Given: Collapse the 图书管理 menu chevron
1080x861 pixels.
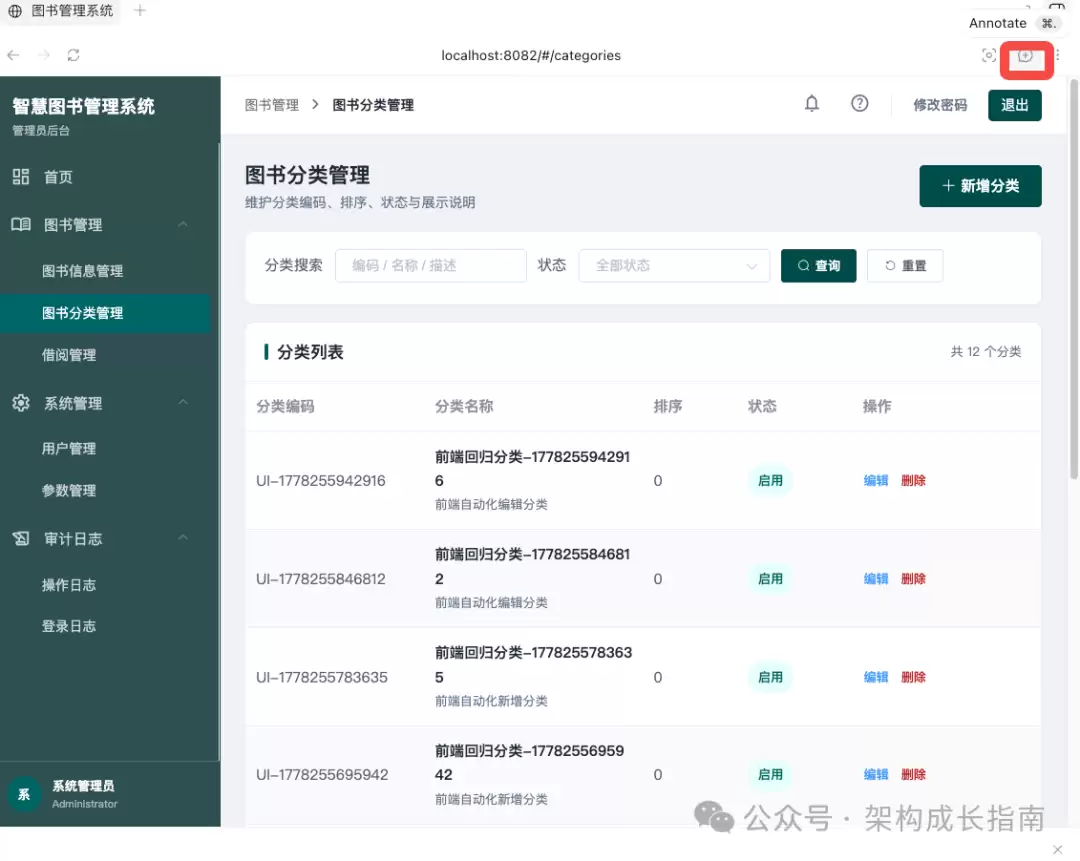Looking at the screenshot, I should [183, 225].
